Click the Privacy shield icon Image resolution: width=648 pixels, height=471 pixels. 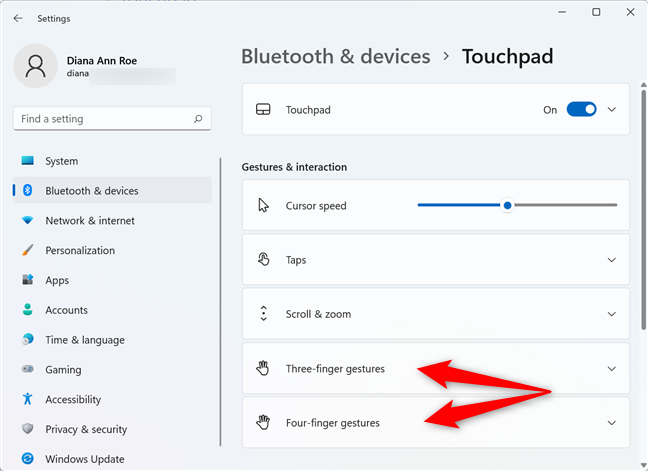[28, 428]
